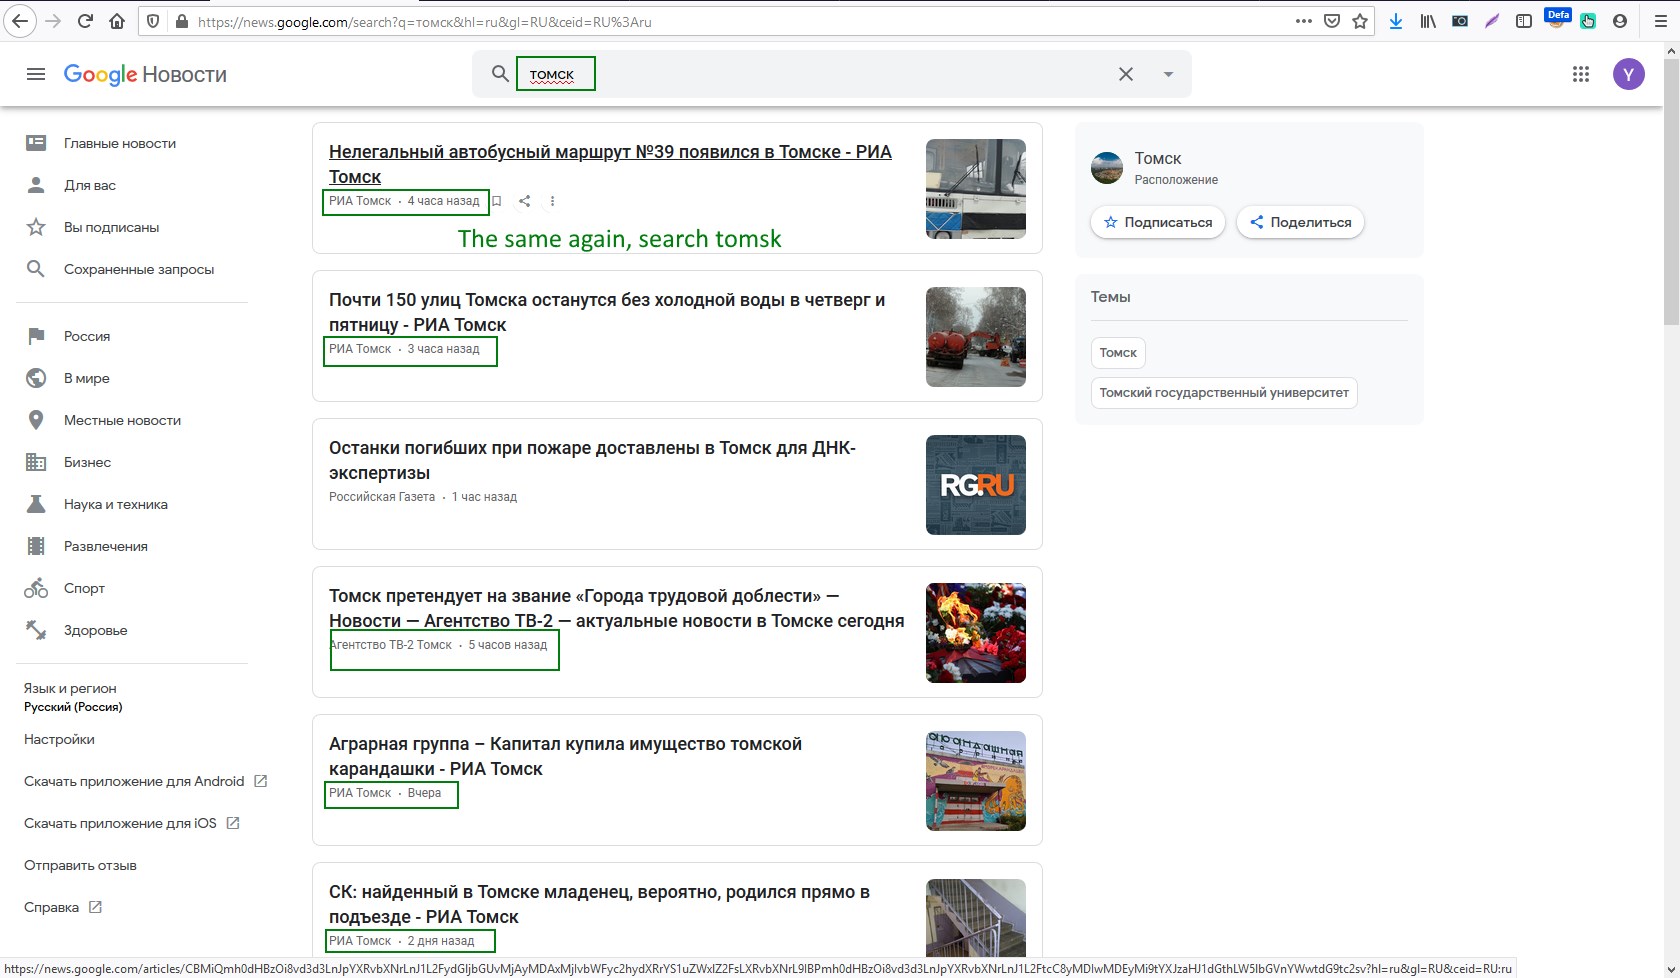Clear the search query with the X
This screenshot has height=978, width=1680.
(x=1126, y=74)
